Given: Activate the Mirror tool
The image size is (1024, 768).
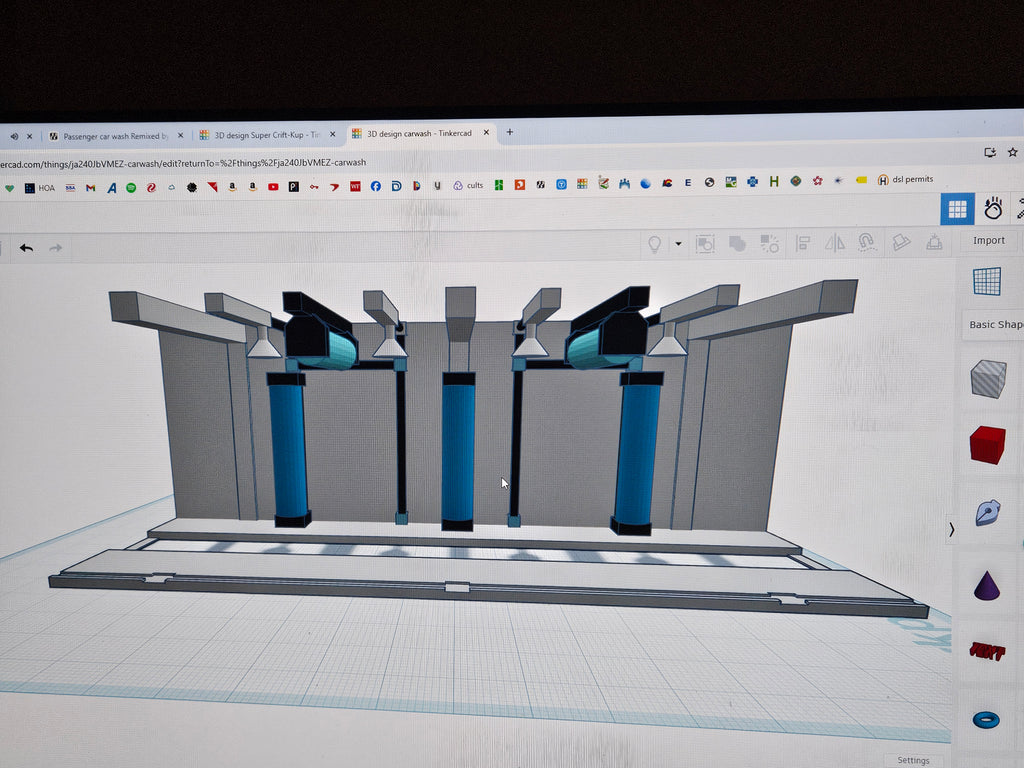Looking at the screenshot, I should click(835, 244).
